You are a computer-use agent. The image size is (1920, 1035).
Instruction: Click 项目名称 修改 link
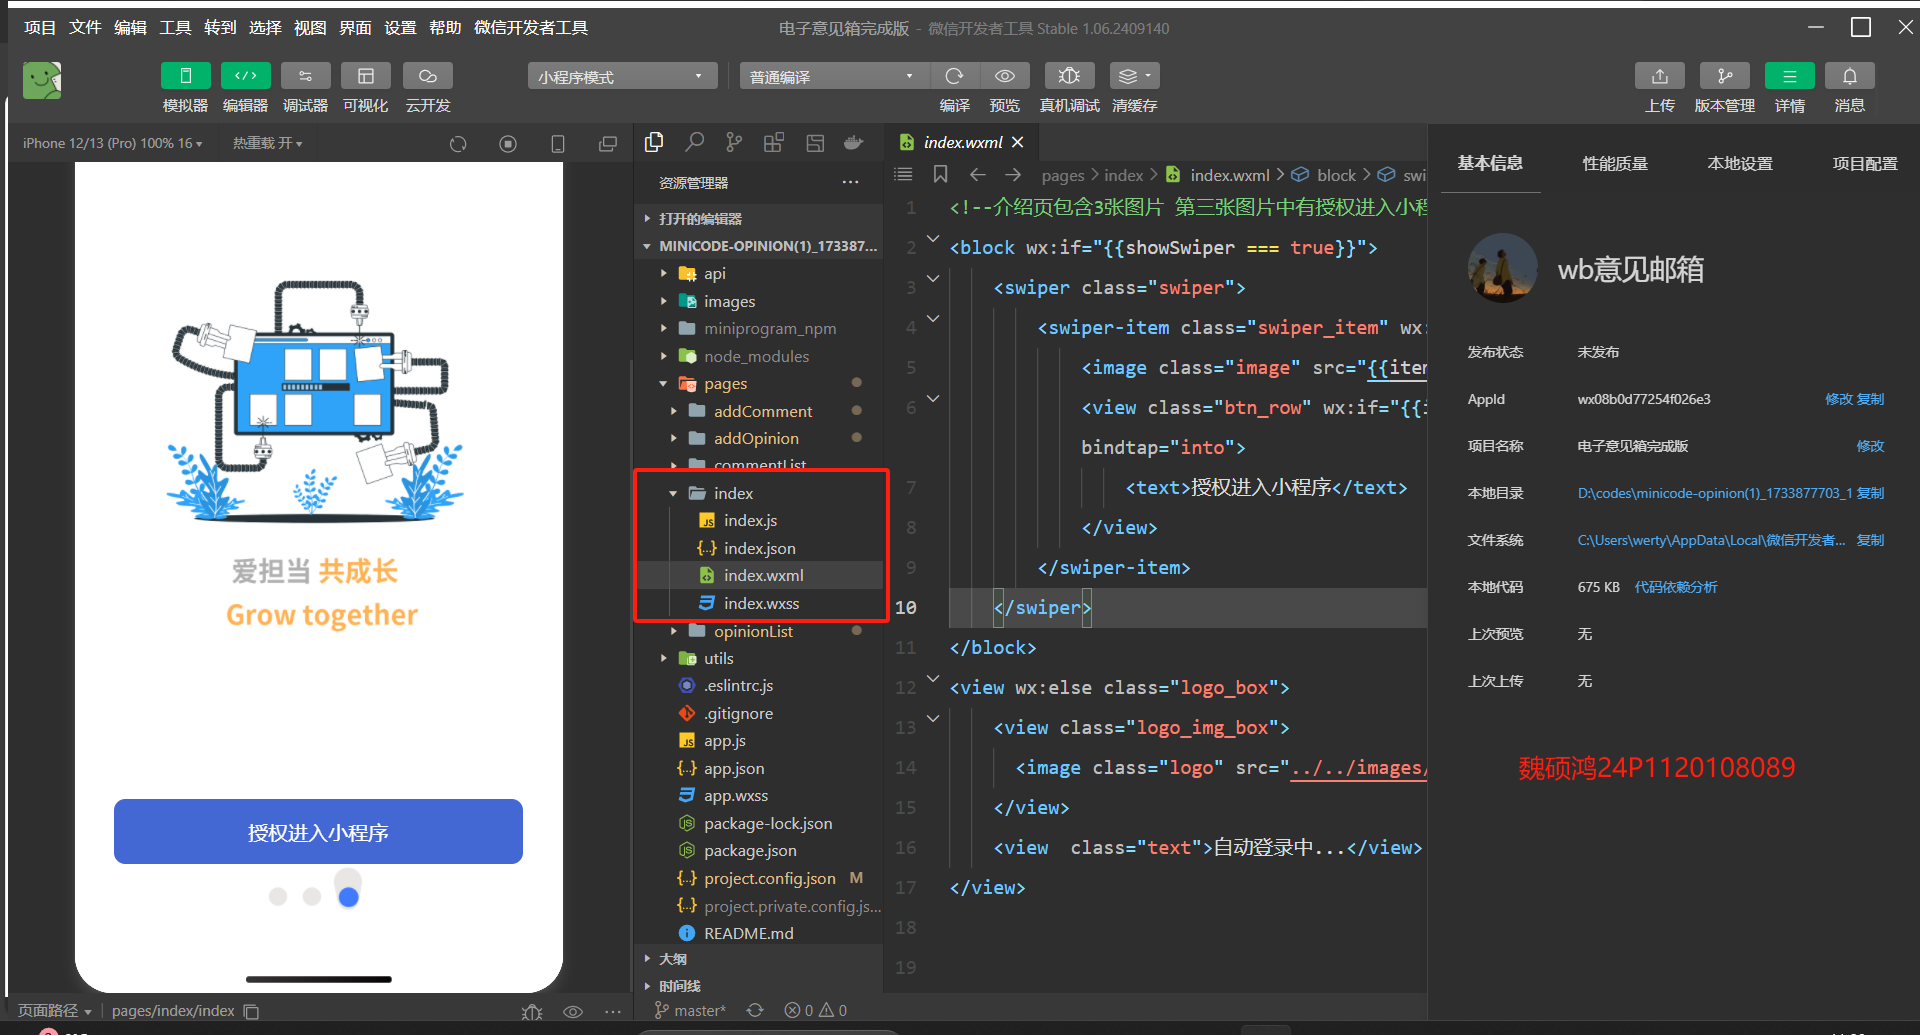click(x=1870, y=446)
